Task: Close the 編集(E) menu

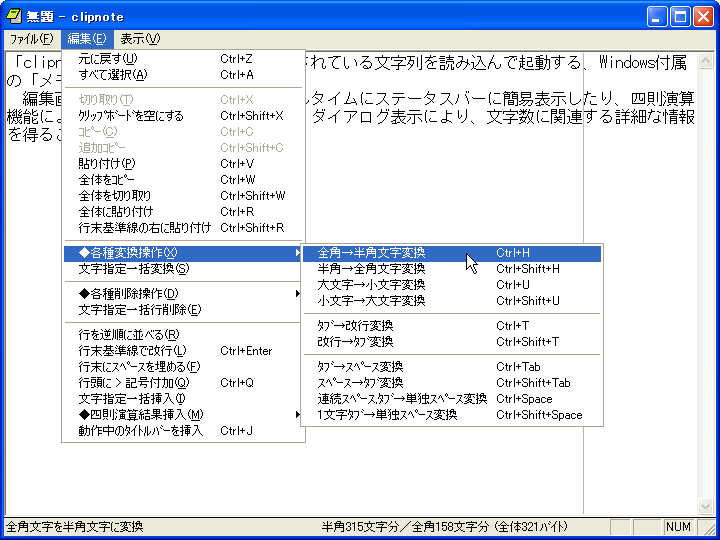Action: click(x=87, y=39)
